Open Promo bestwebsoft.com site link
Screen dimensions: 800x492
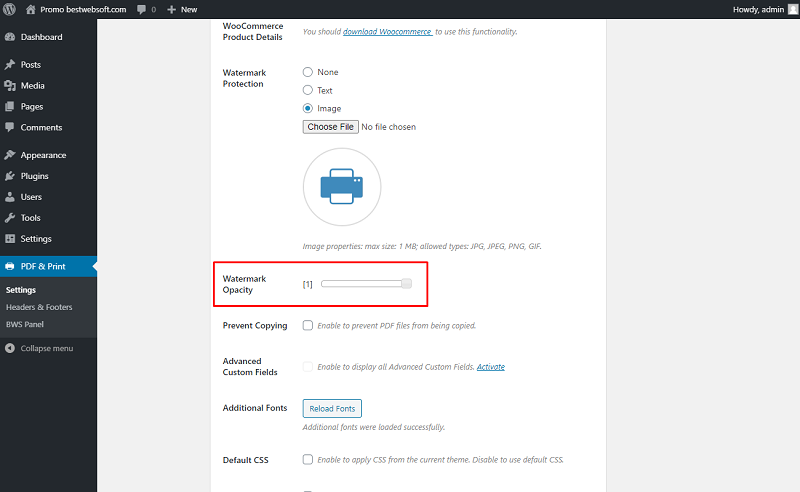(83, 9)
